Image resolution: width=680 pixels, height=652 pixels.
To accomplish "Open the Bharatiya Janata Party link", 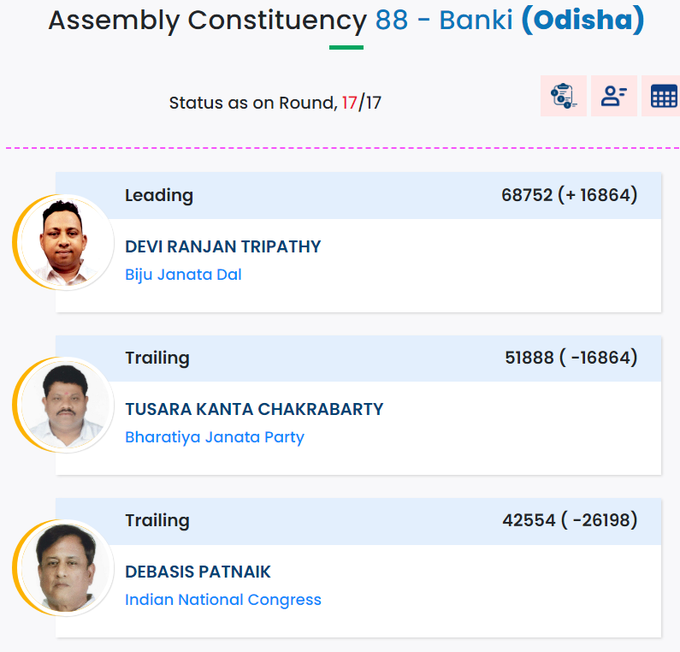I will tap(214, 437).
